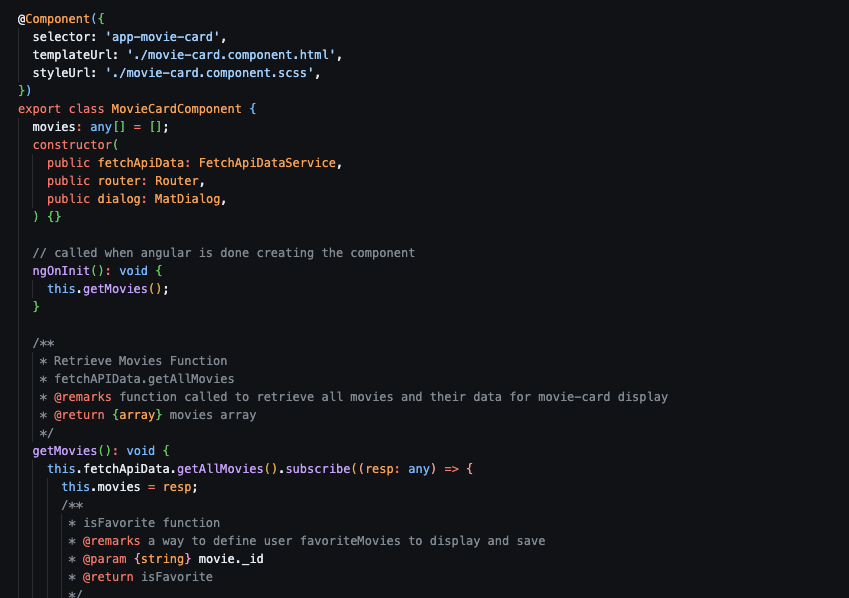Select the MovieCardComponent class name
The width and height of the screenshot is (849, 598).
point(177,109)
